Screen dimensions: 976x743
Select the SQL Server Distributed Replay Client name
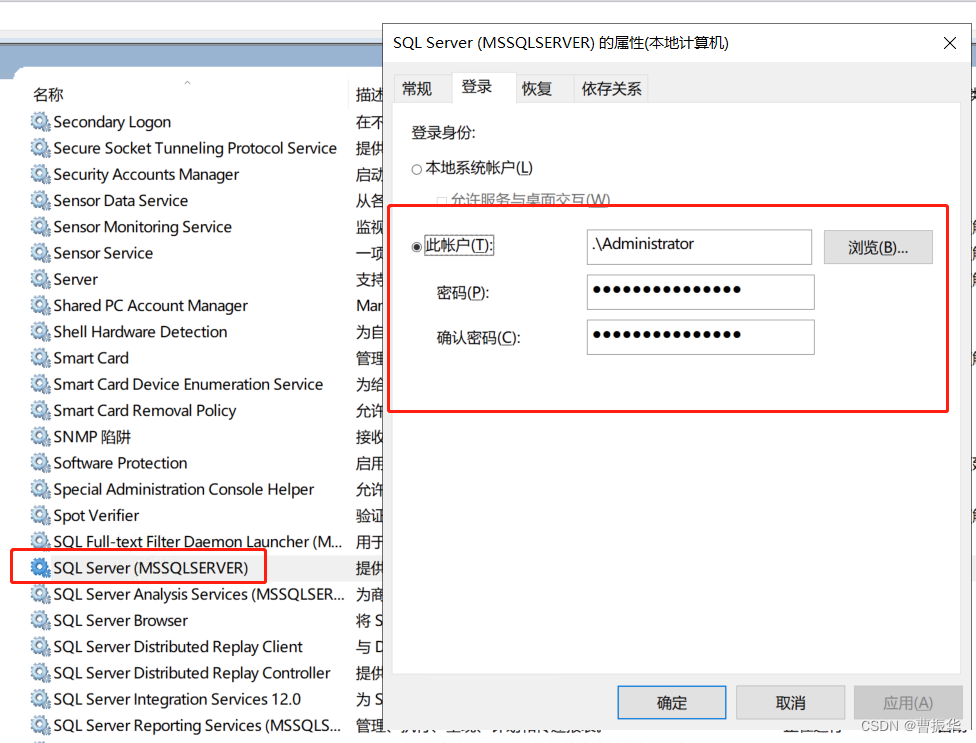click(x=178, y=647)
